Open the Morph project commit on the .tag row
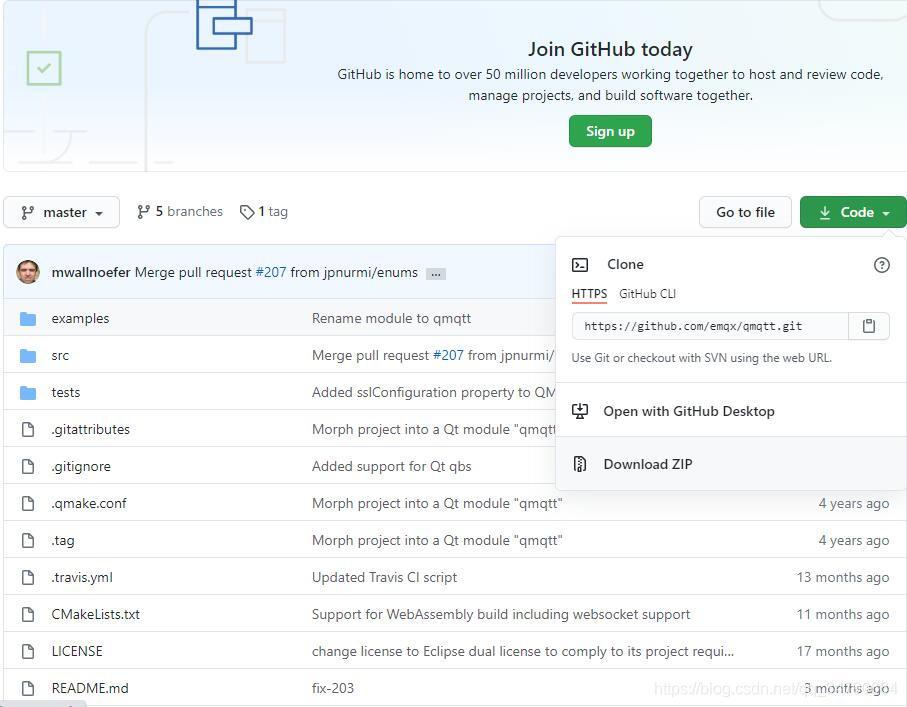907x707 pixels. coord(437,541)
